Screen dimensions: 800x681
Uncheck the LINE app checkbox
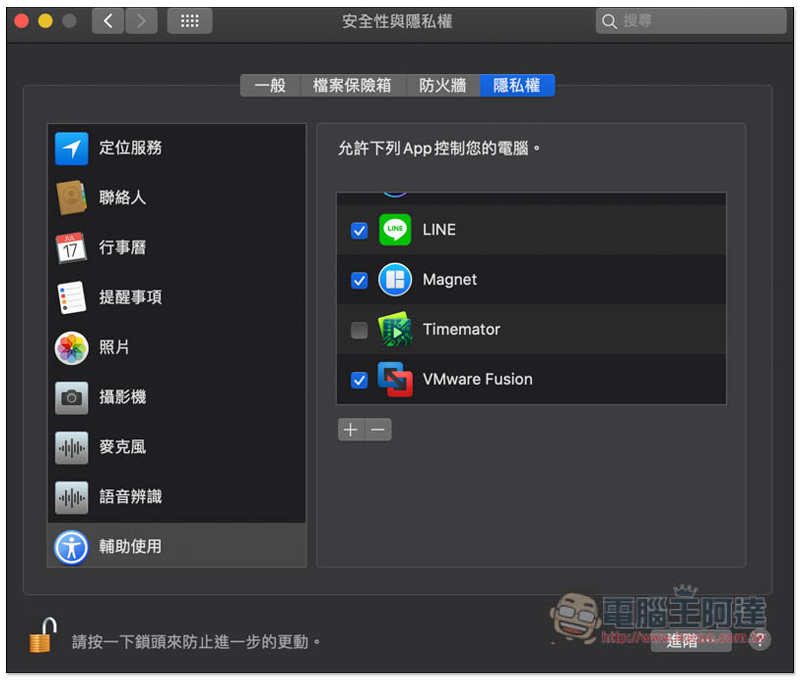(x=359, y=231)
